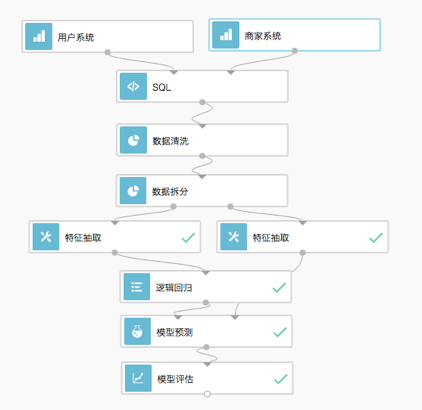Click the flask icon of 模型预测 node
Viewport: 422px width, 410px height.
137,331
